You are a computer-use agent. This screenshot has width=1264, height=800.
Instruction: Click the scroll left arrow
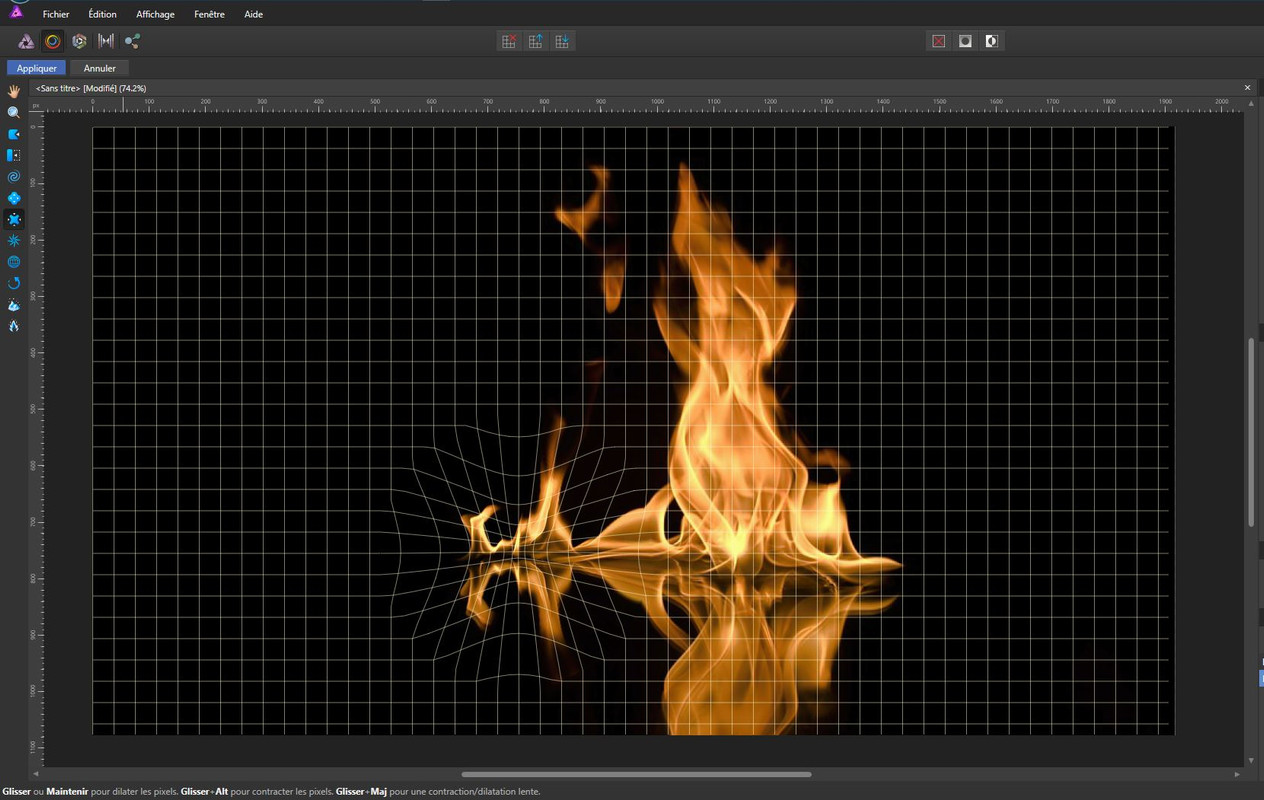click(x=37, y=774)
